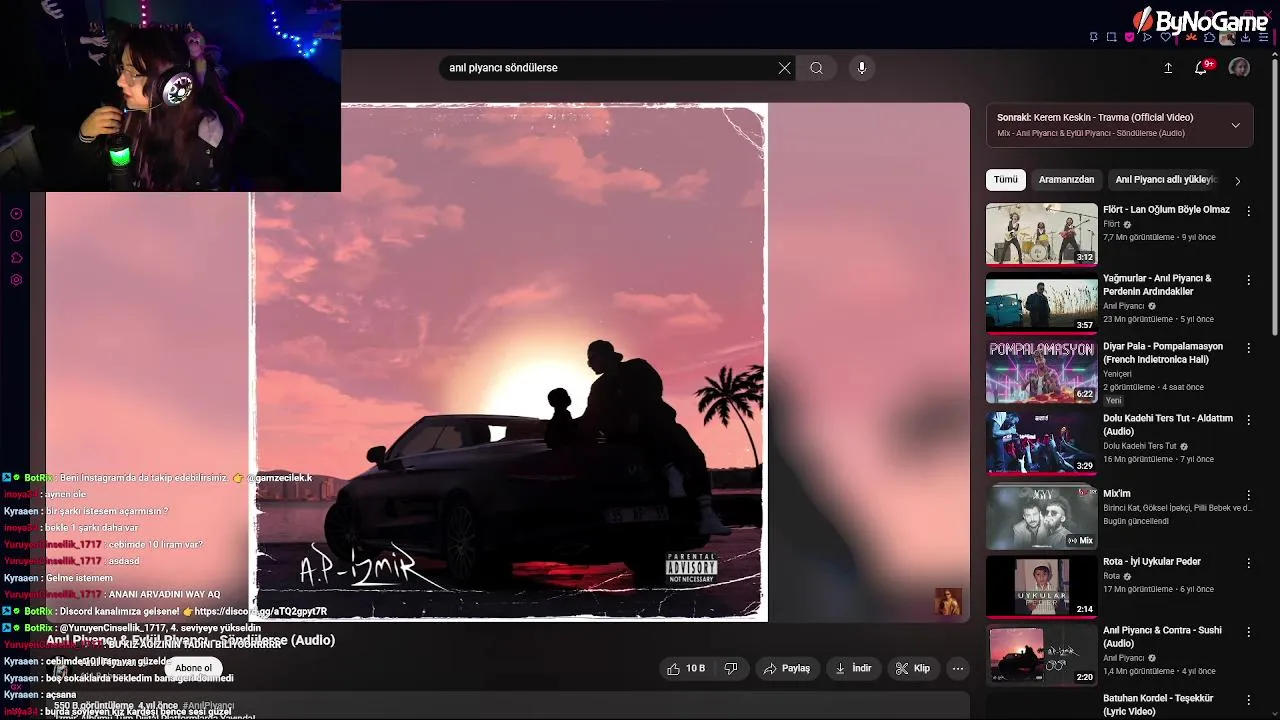The image size is (1280, 720).
Task: Select the Aramanızdan filter chip
Action: tap(1066, 180)
